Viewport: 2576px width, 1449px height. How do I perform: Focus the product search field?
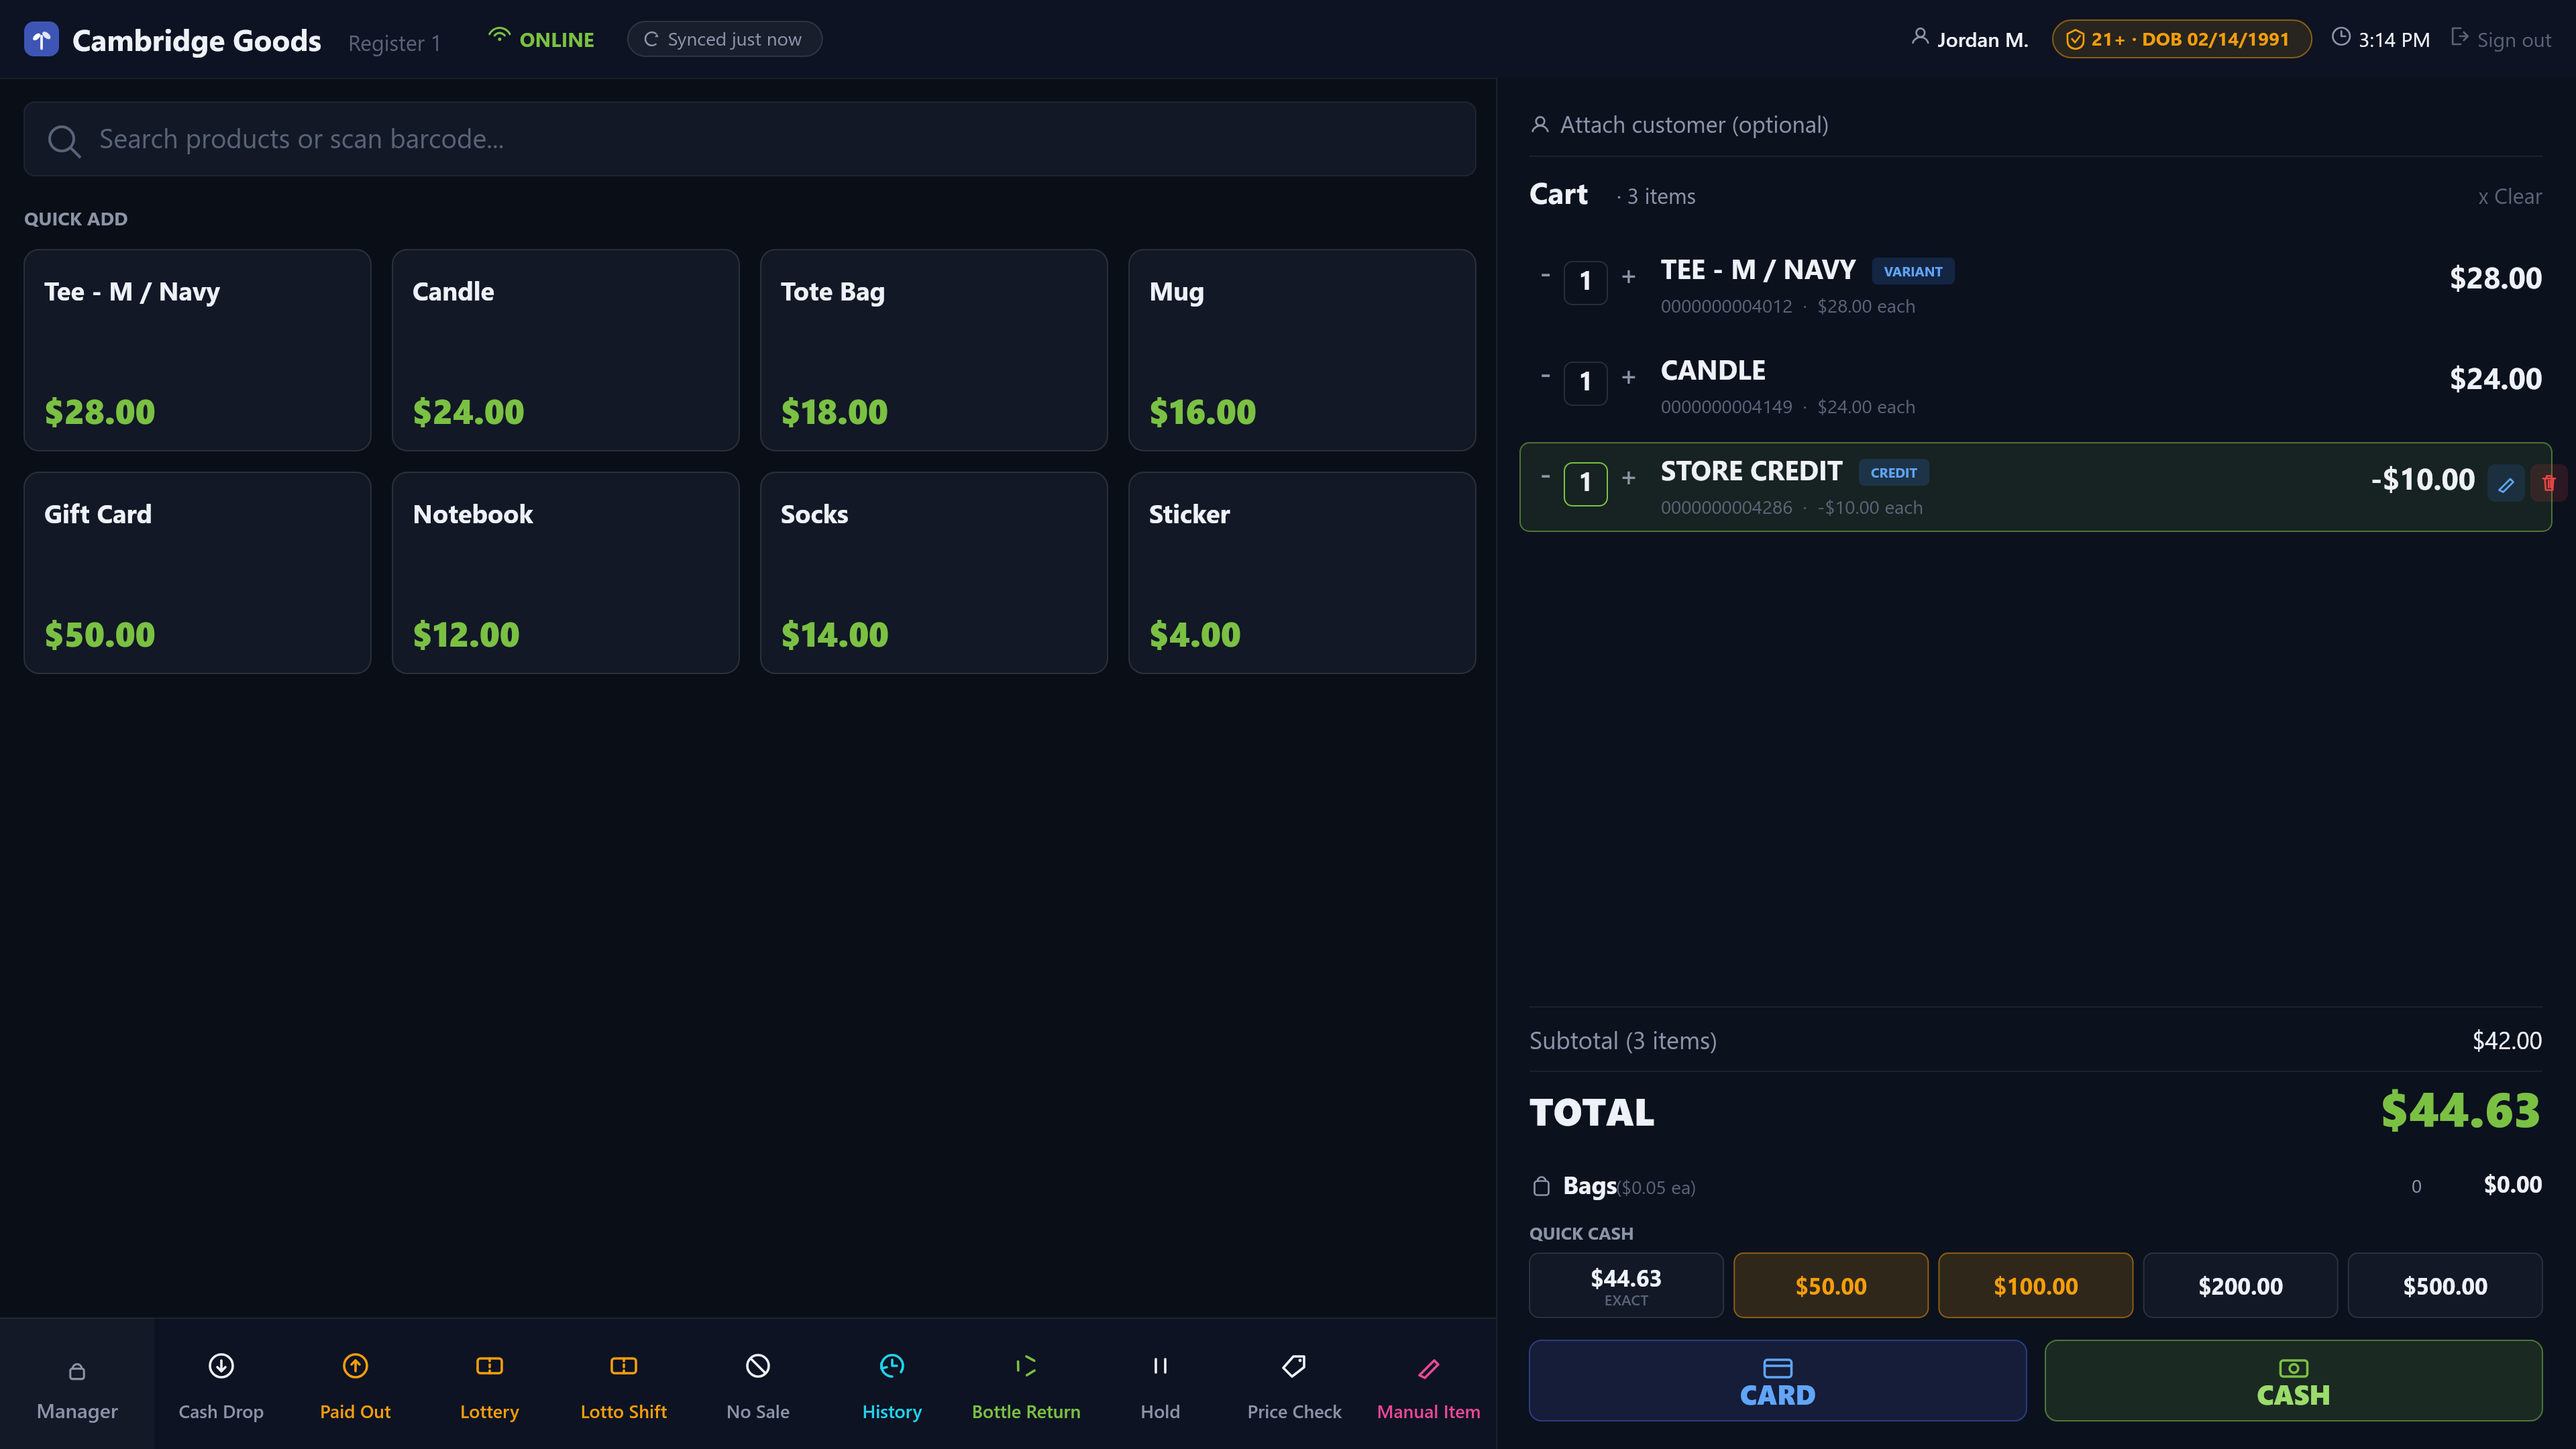coord(749,139)
